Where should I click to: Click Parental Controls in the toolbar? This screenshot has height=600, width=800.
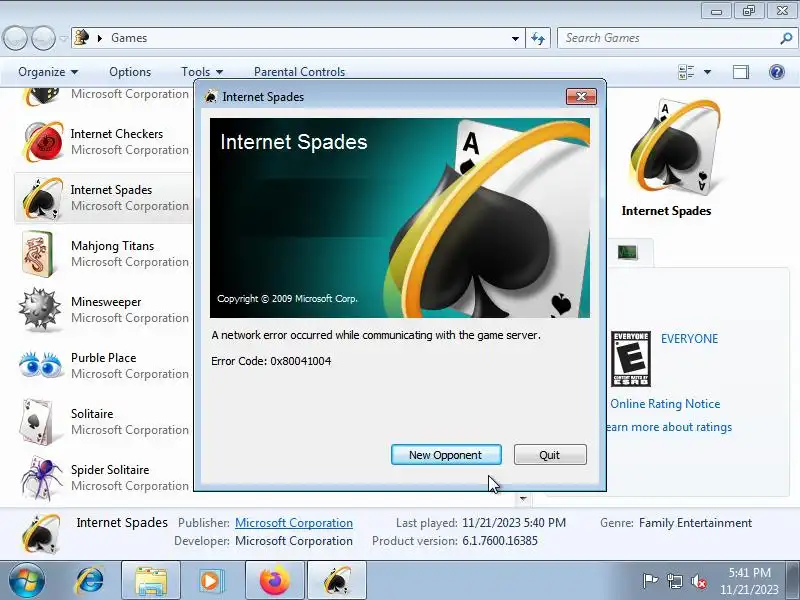[299, 72]
